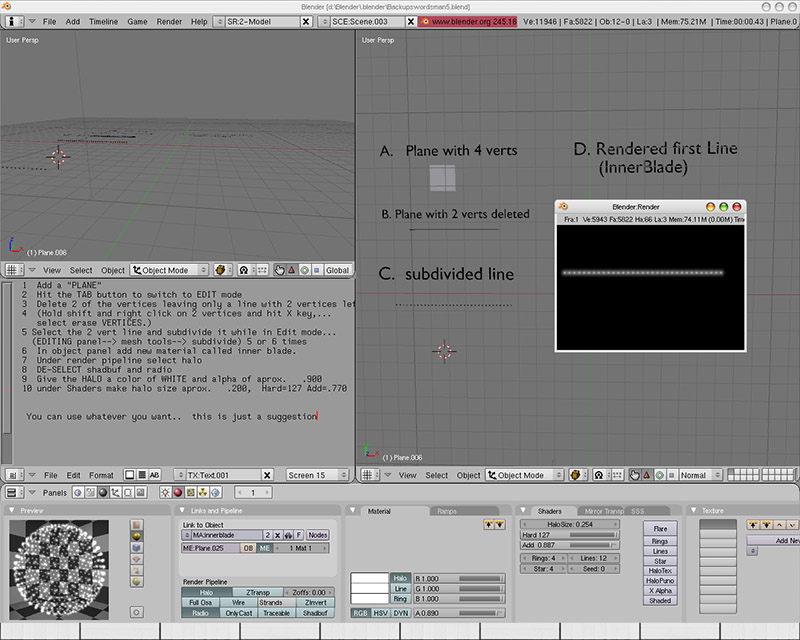
Task: Select the Radiosity buttons icon
Action: pyautogui.click(x=203, y=493)
